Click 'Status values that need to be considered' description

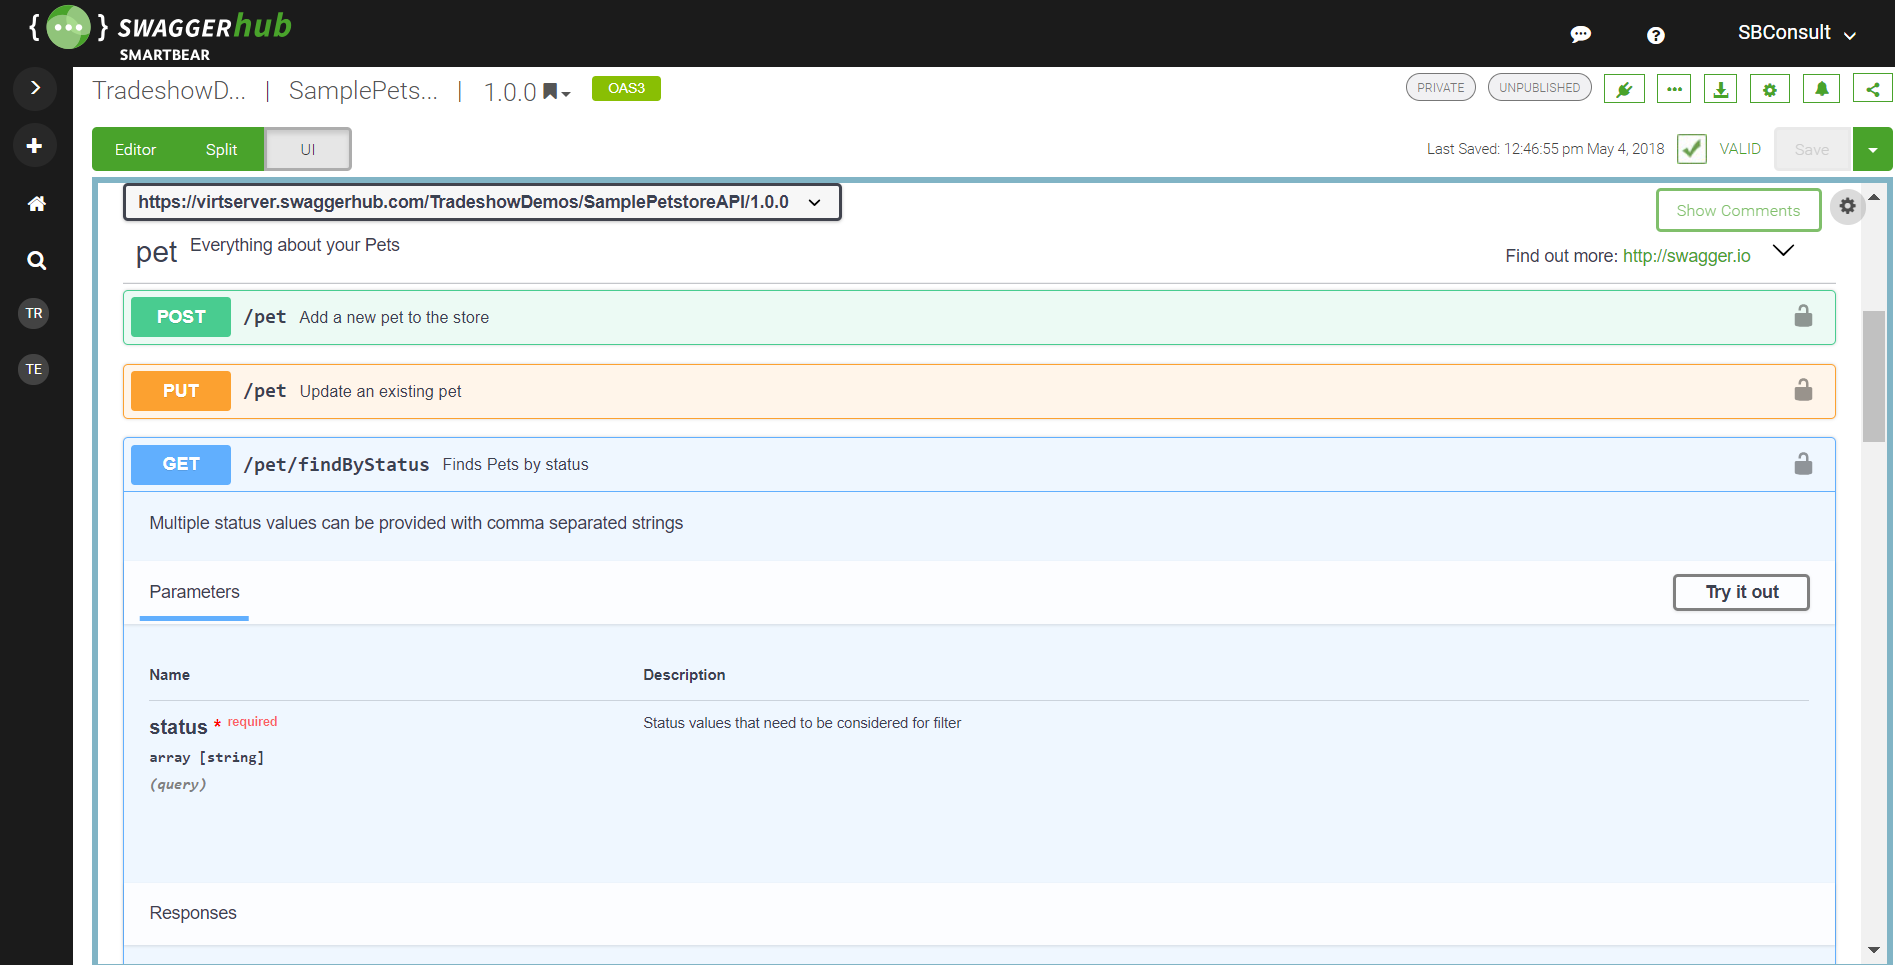802,723
